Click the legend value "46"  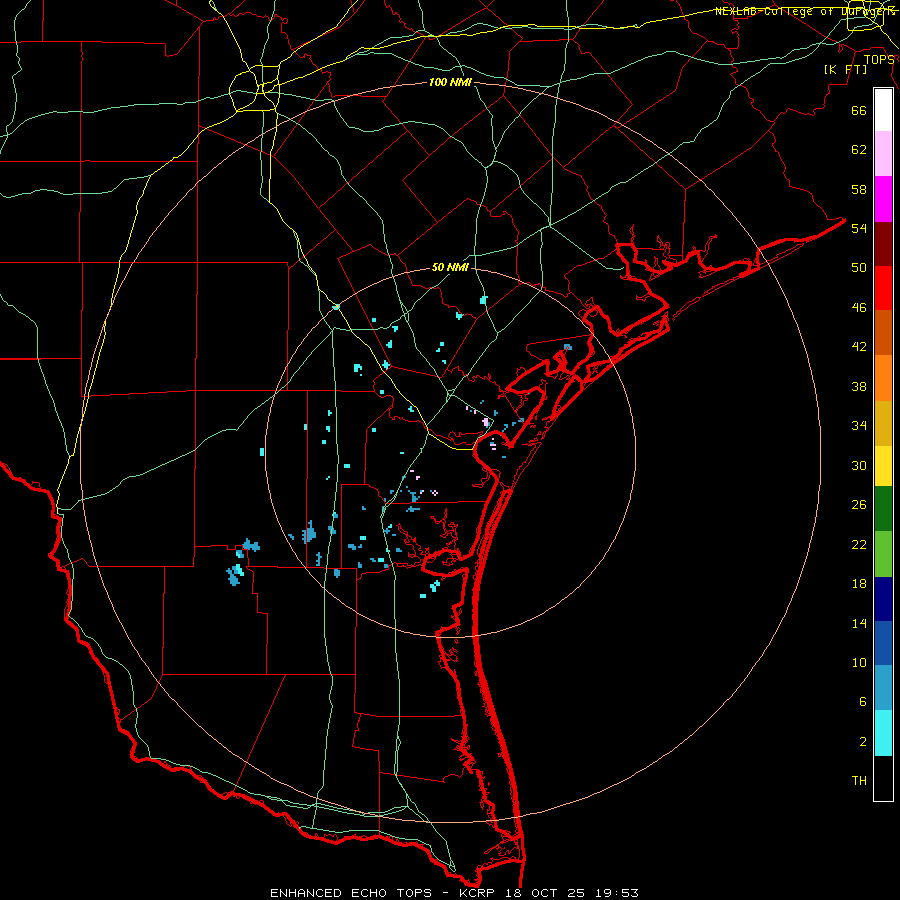(859, 308)
